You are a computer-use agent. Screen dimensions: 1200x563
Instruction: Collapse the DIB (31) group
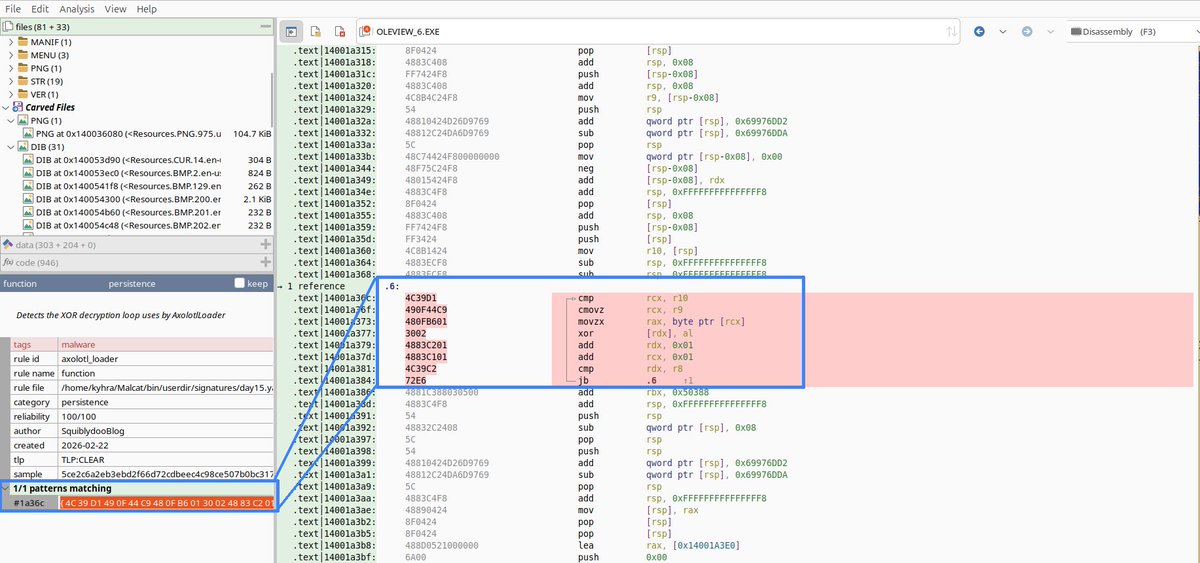[x=11, y=147]
